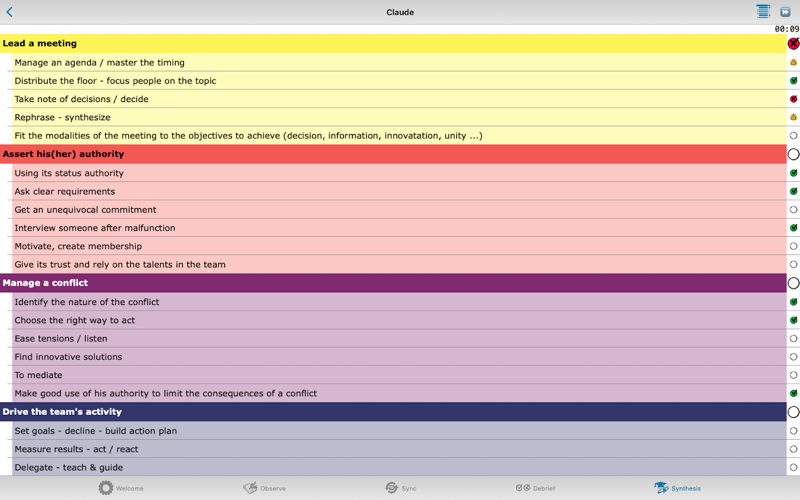800x500 pixels.
Task: Select 'Identify the nature of the conflict' text
Action: [87, 302]
